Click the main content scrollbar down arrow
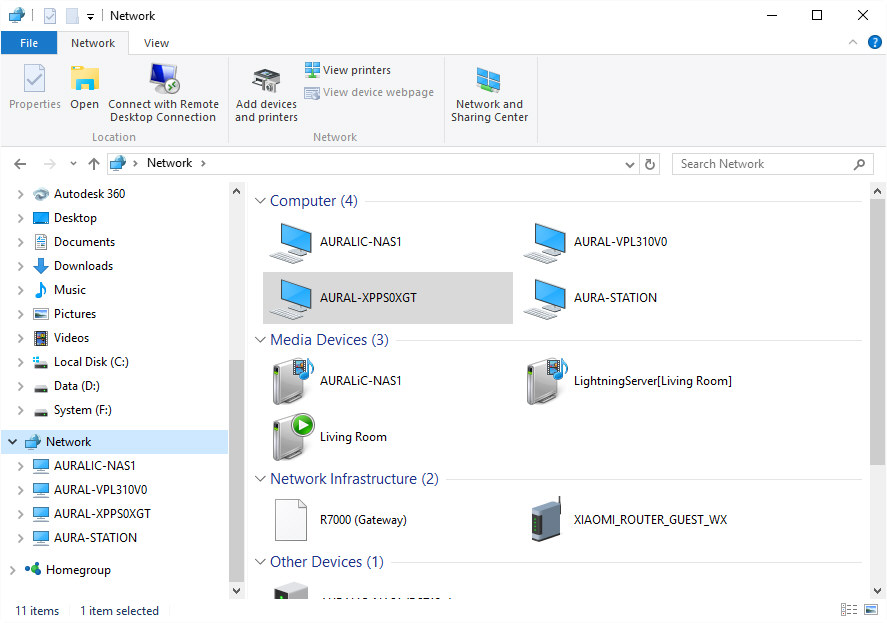Screen dimensions: 887x623 (x=877, y=590)
